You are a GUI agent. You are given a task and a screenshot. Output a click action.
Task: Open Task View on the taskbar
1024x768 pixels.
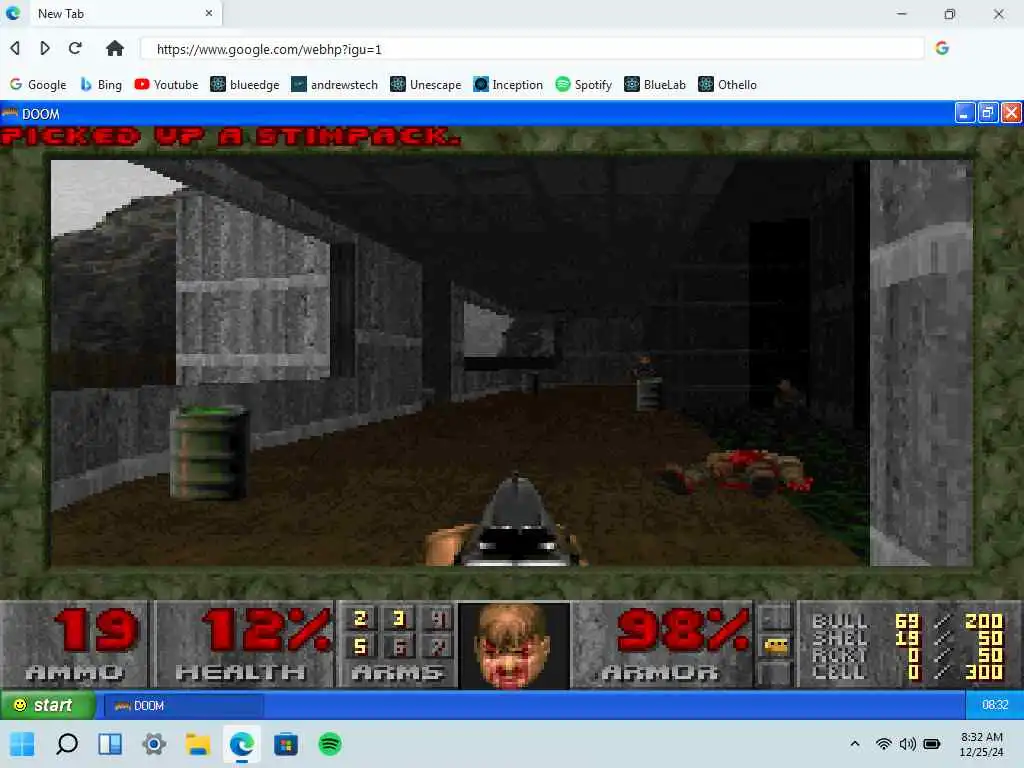pos(110,744)
